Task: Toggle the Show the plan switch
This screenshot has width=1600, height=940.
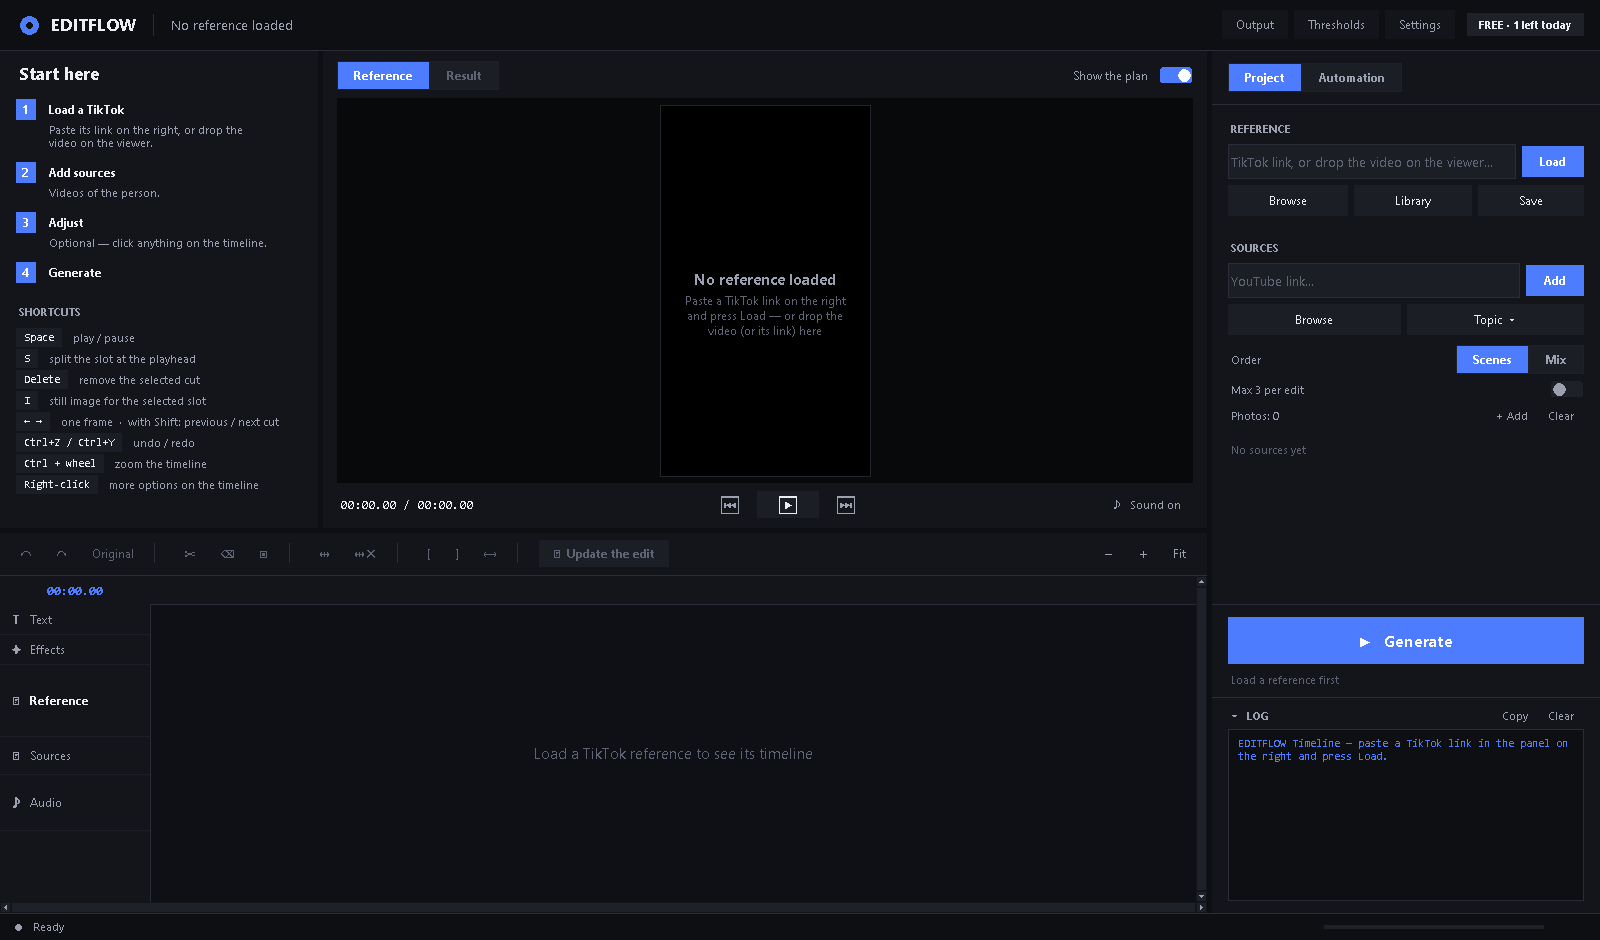Action: pyautogui.click(x=1176, y=76)
